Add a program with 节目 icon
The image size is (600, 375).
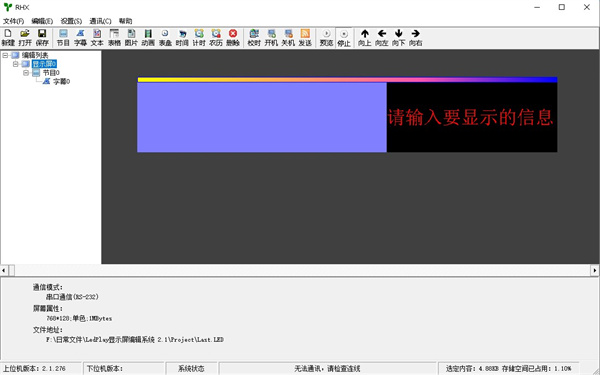click(x=63, y=38)
